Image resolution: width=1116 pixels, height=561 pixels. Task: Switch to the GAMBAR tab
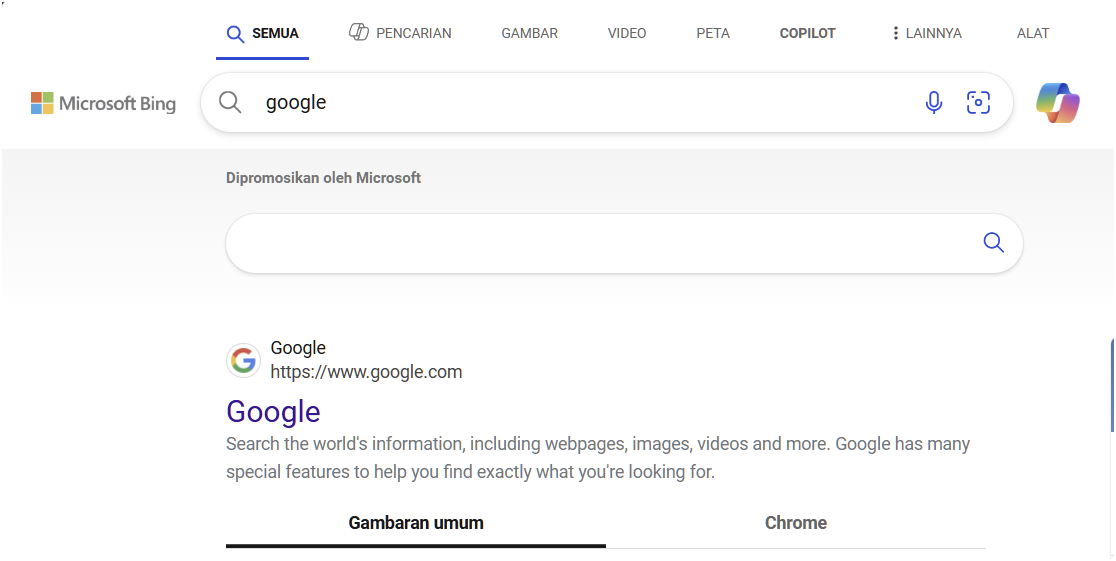coord(530,33)
